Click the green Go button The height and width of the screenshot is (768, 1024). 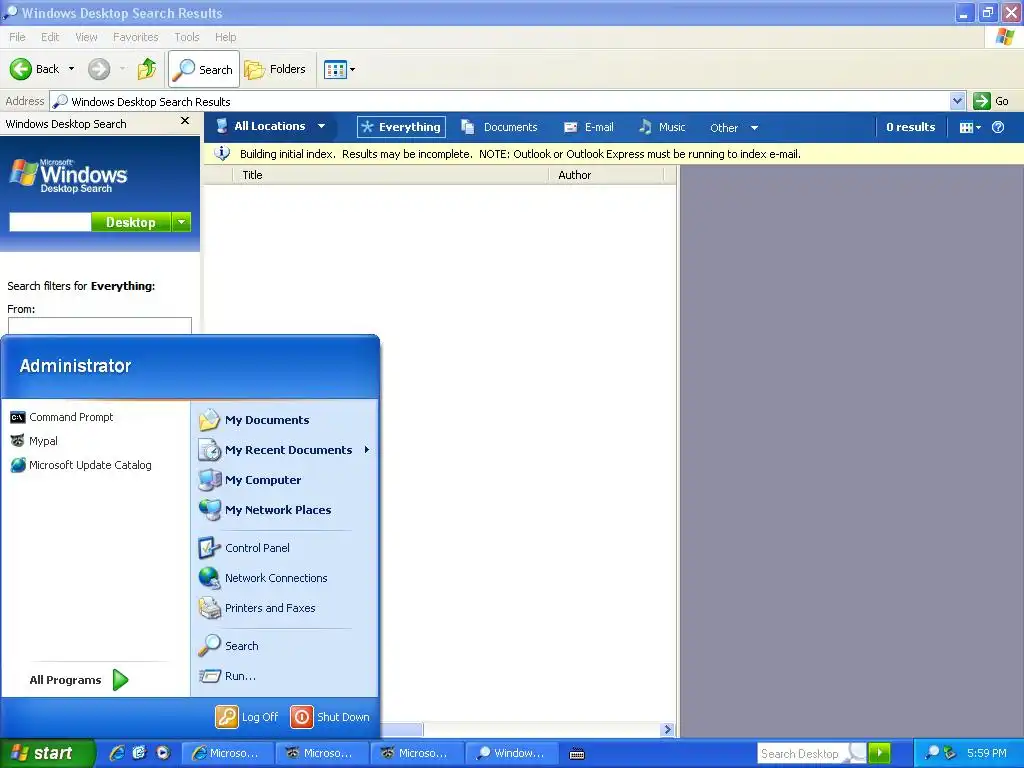991,101
